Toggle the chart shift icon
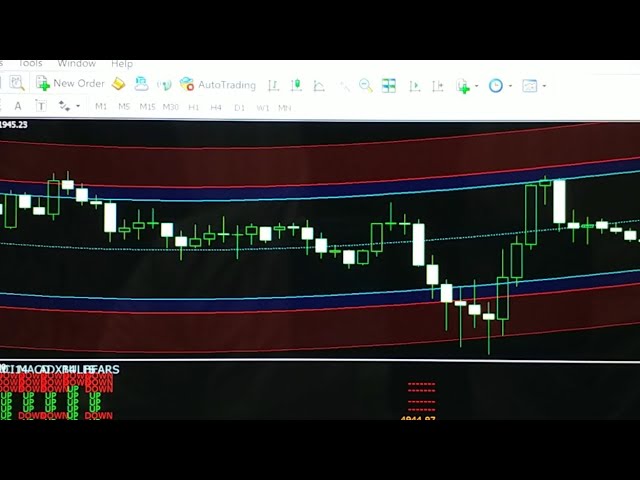This screenshot has height=480, width=640. click(x=438, y=86)
